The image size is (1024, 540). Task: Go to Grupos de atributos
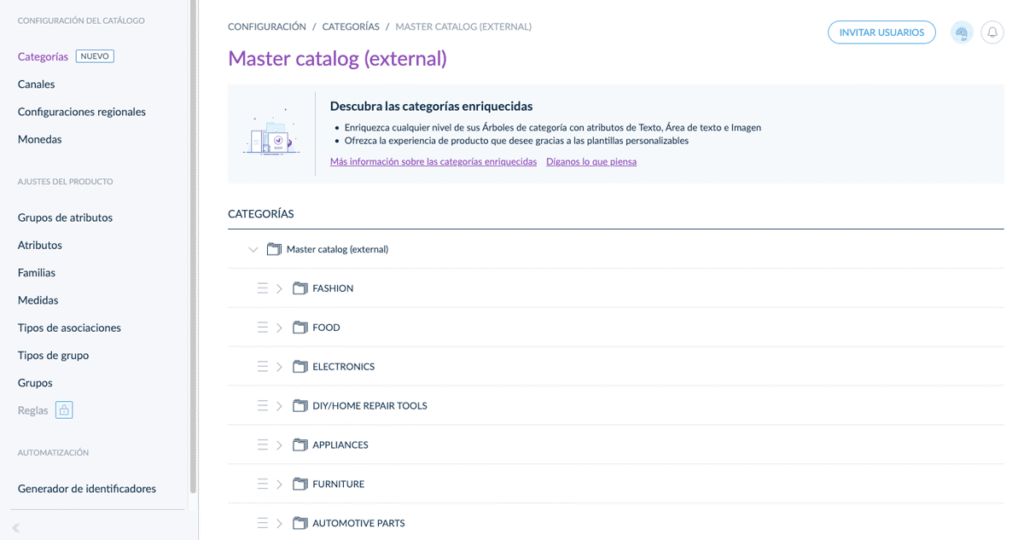pyautogui.click(x=65, y=217)
